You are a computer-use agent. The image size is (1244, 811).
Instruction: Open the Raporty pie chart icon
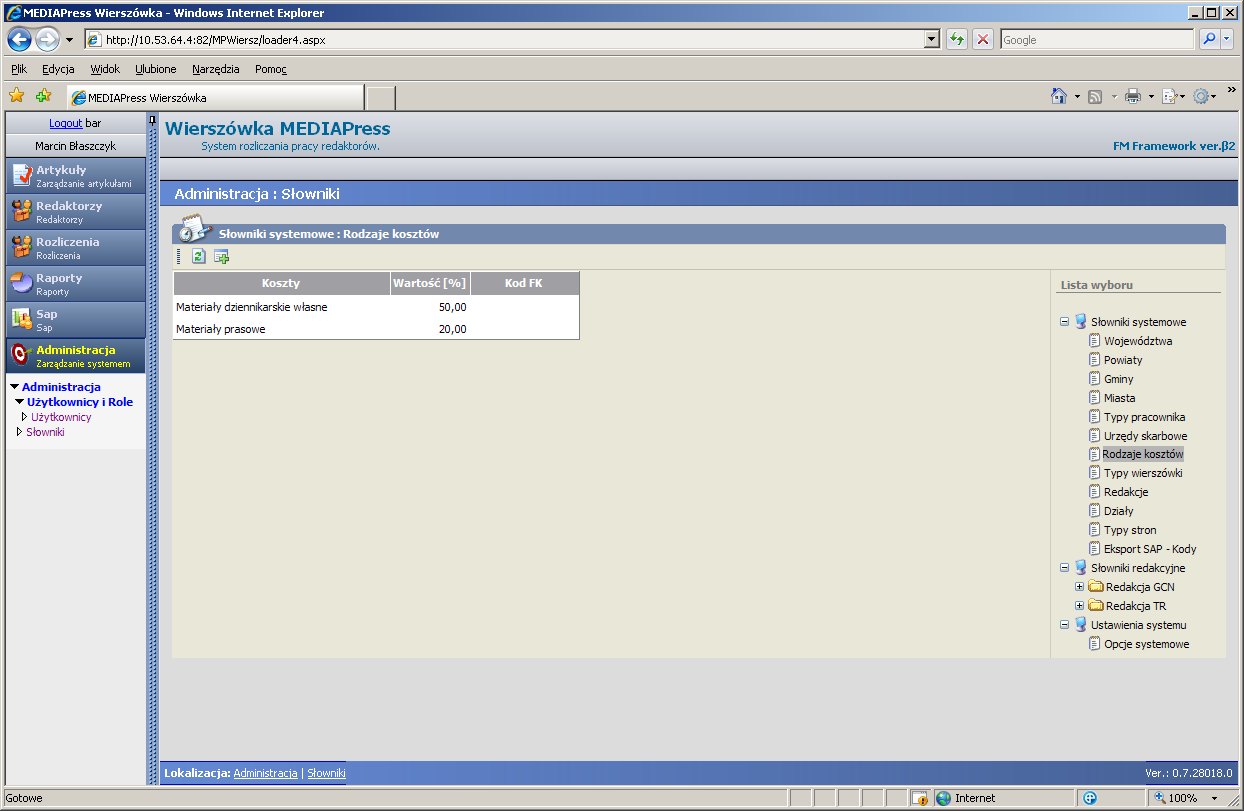(x=21, y=284)
